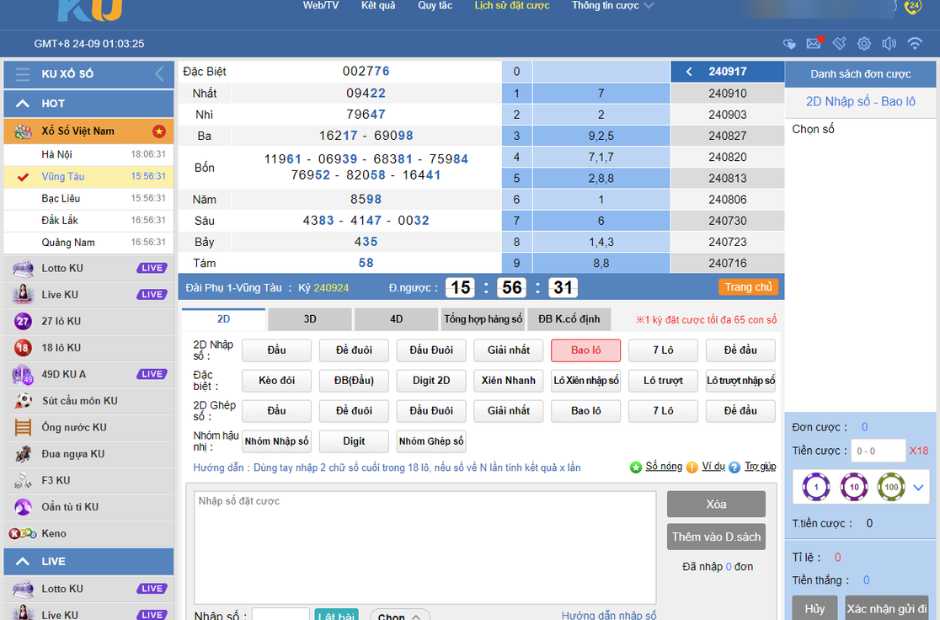Screen dimensions: 940x620
Task: Select the green 100 betting chip
Action: (x=891, y=487)
